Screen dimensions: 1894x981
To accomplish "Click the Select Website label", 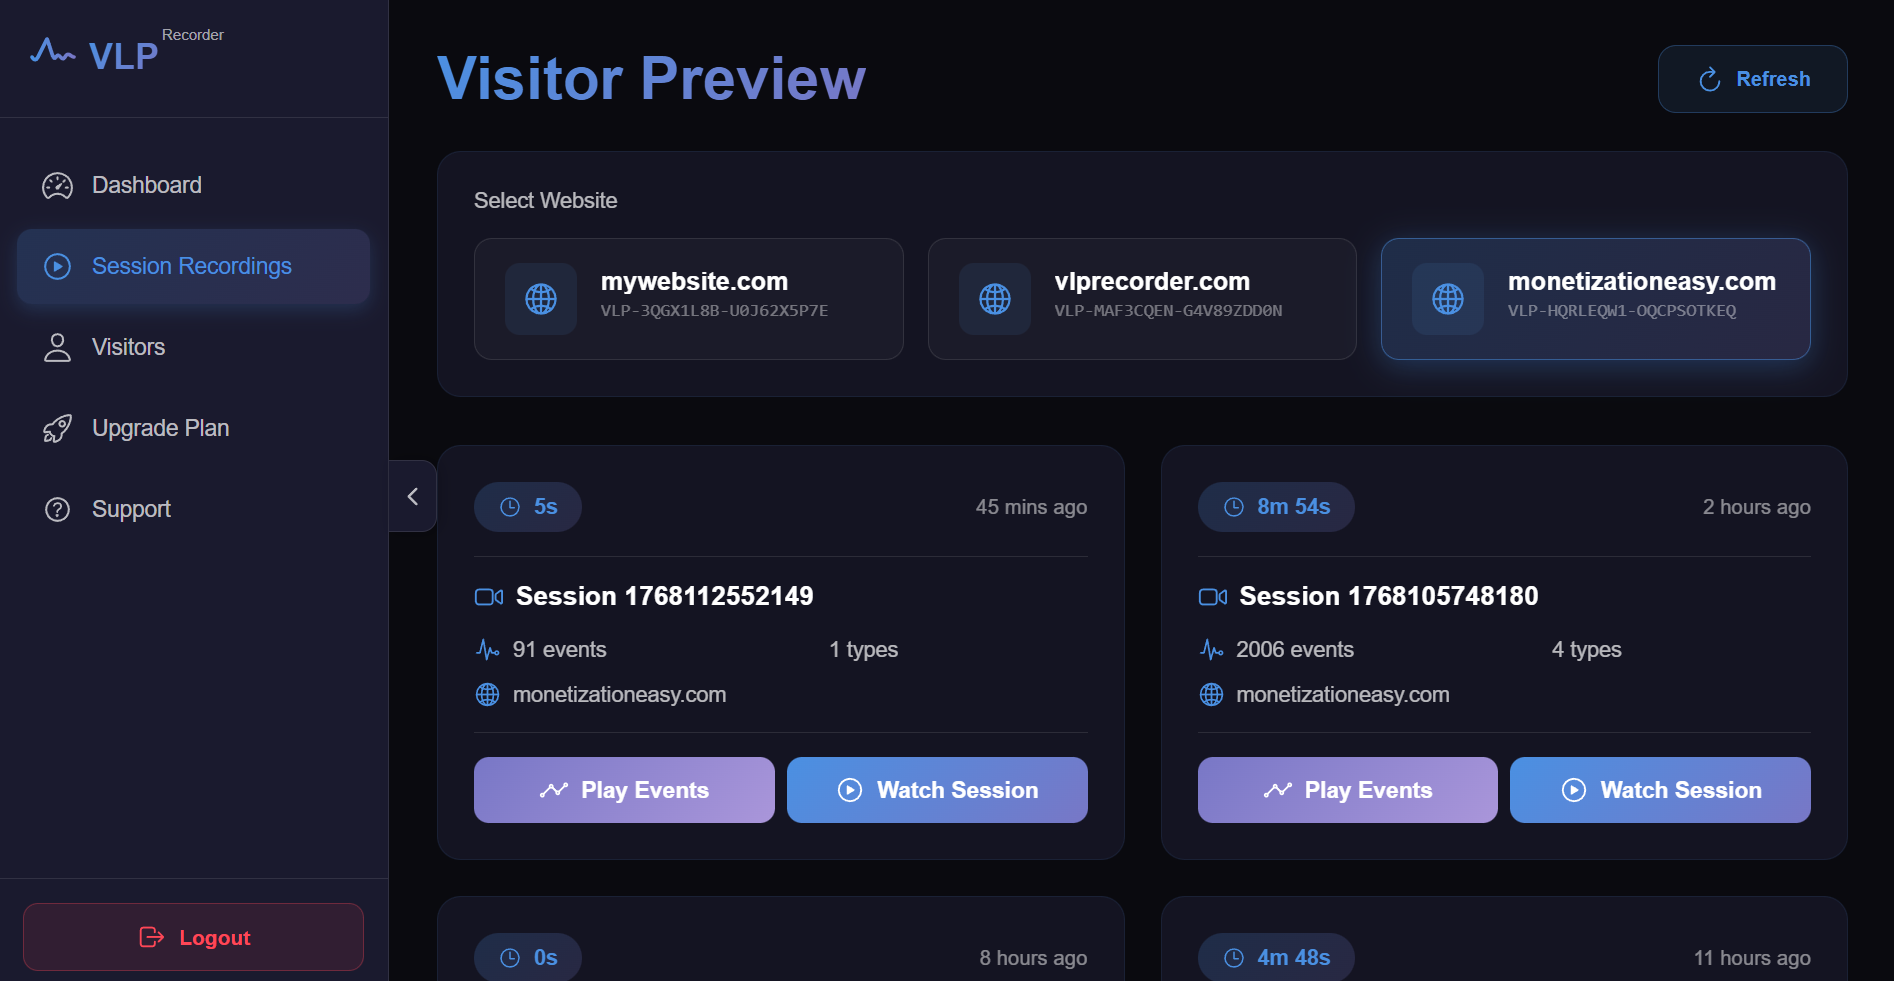I will [545, 201].
